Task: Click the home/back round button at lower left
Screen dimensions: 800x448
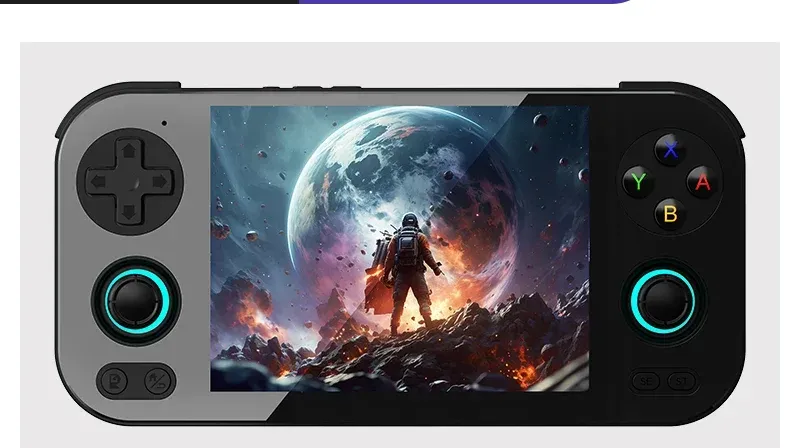Action: [x=157, y=381]
